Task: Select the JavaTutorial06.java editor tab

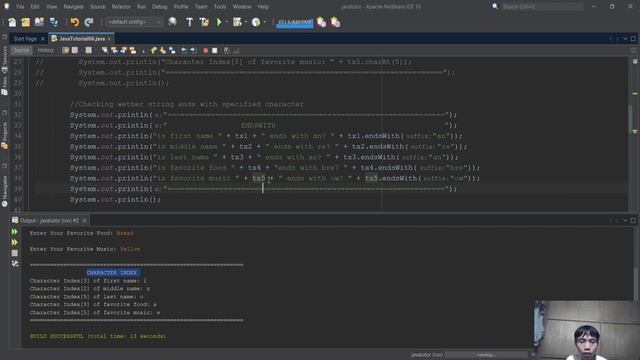Action: 82,39
